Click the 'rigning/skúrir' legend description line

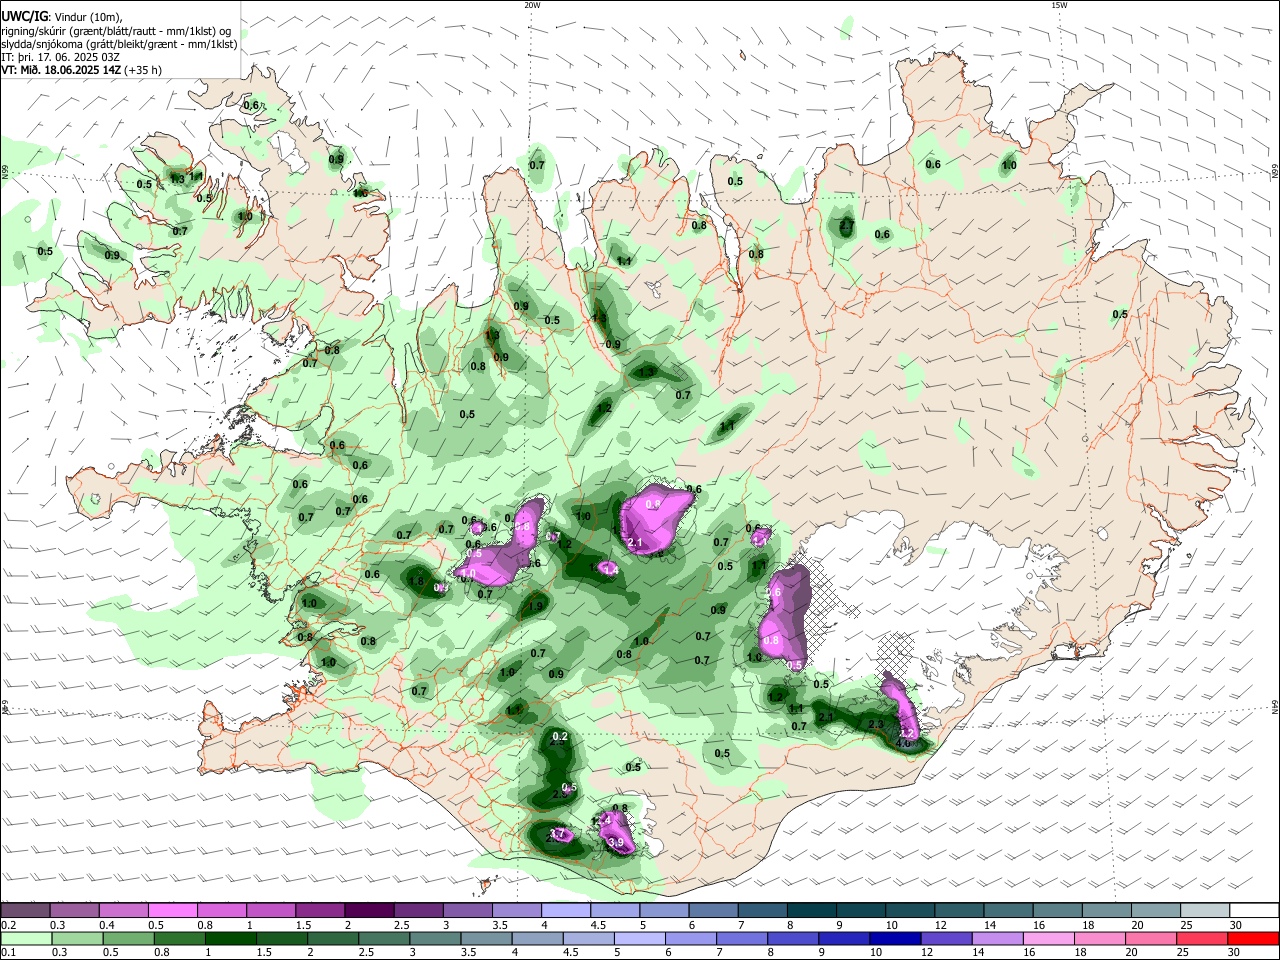click(x=115, y=30)
